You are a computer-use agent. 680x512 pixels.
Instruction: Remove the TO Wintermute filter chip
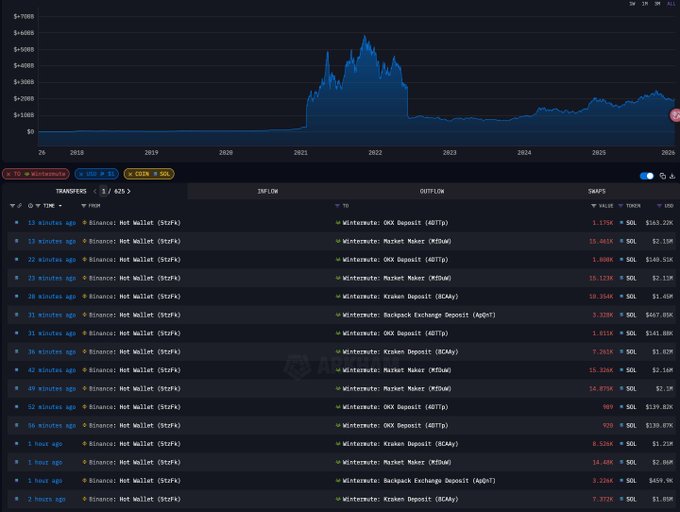pos(8,174)
